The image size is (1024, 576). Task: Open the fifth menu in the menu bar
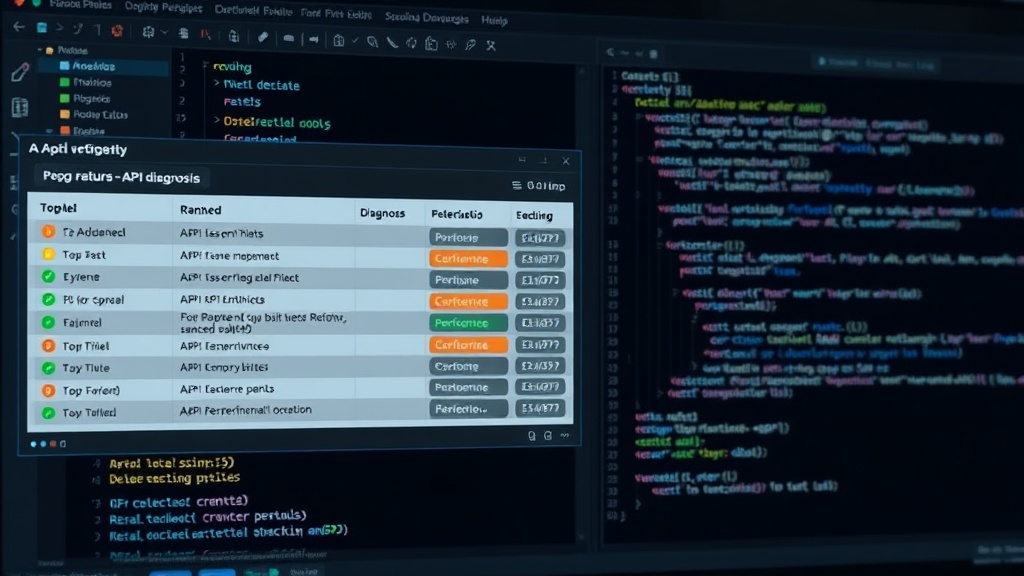tap(426, 18)
